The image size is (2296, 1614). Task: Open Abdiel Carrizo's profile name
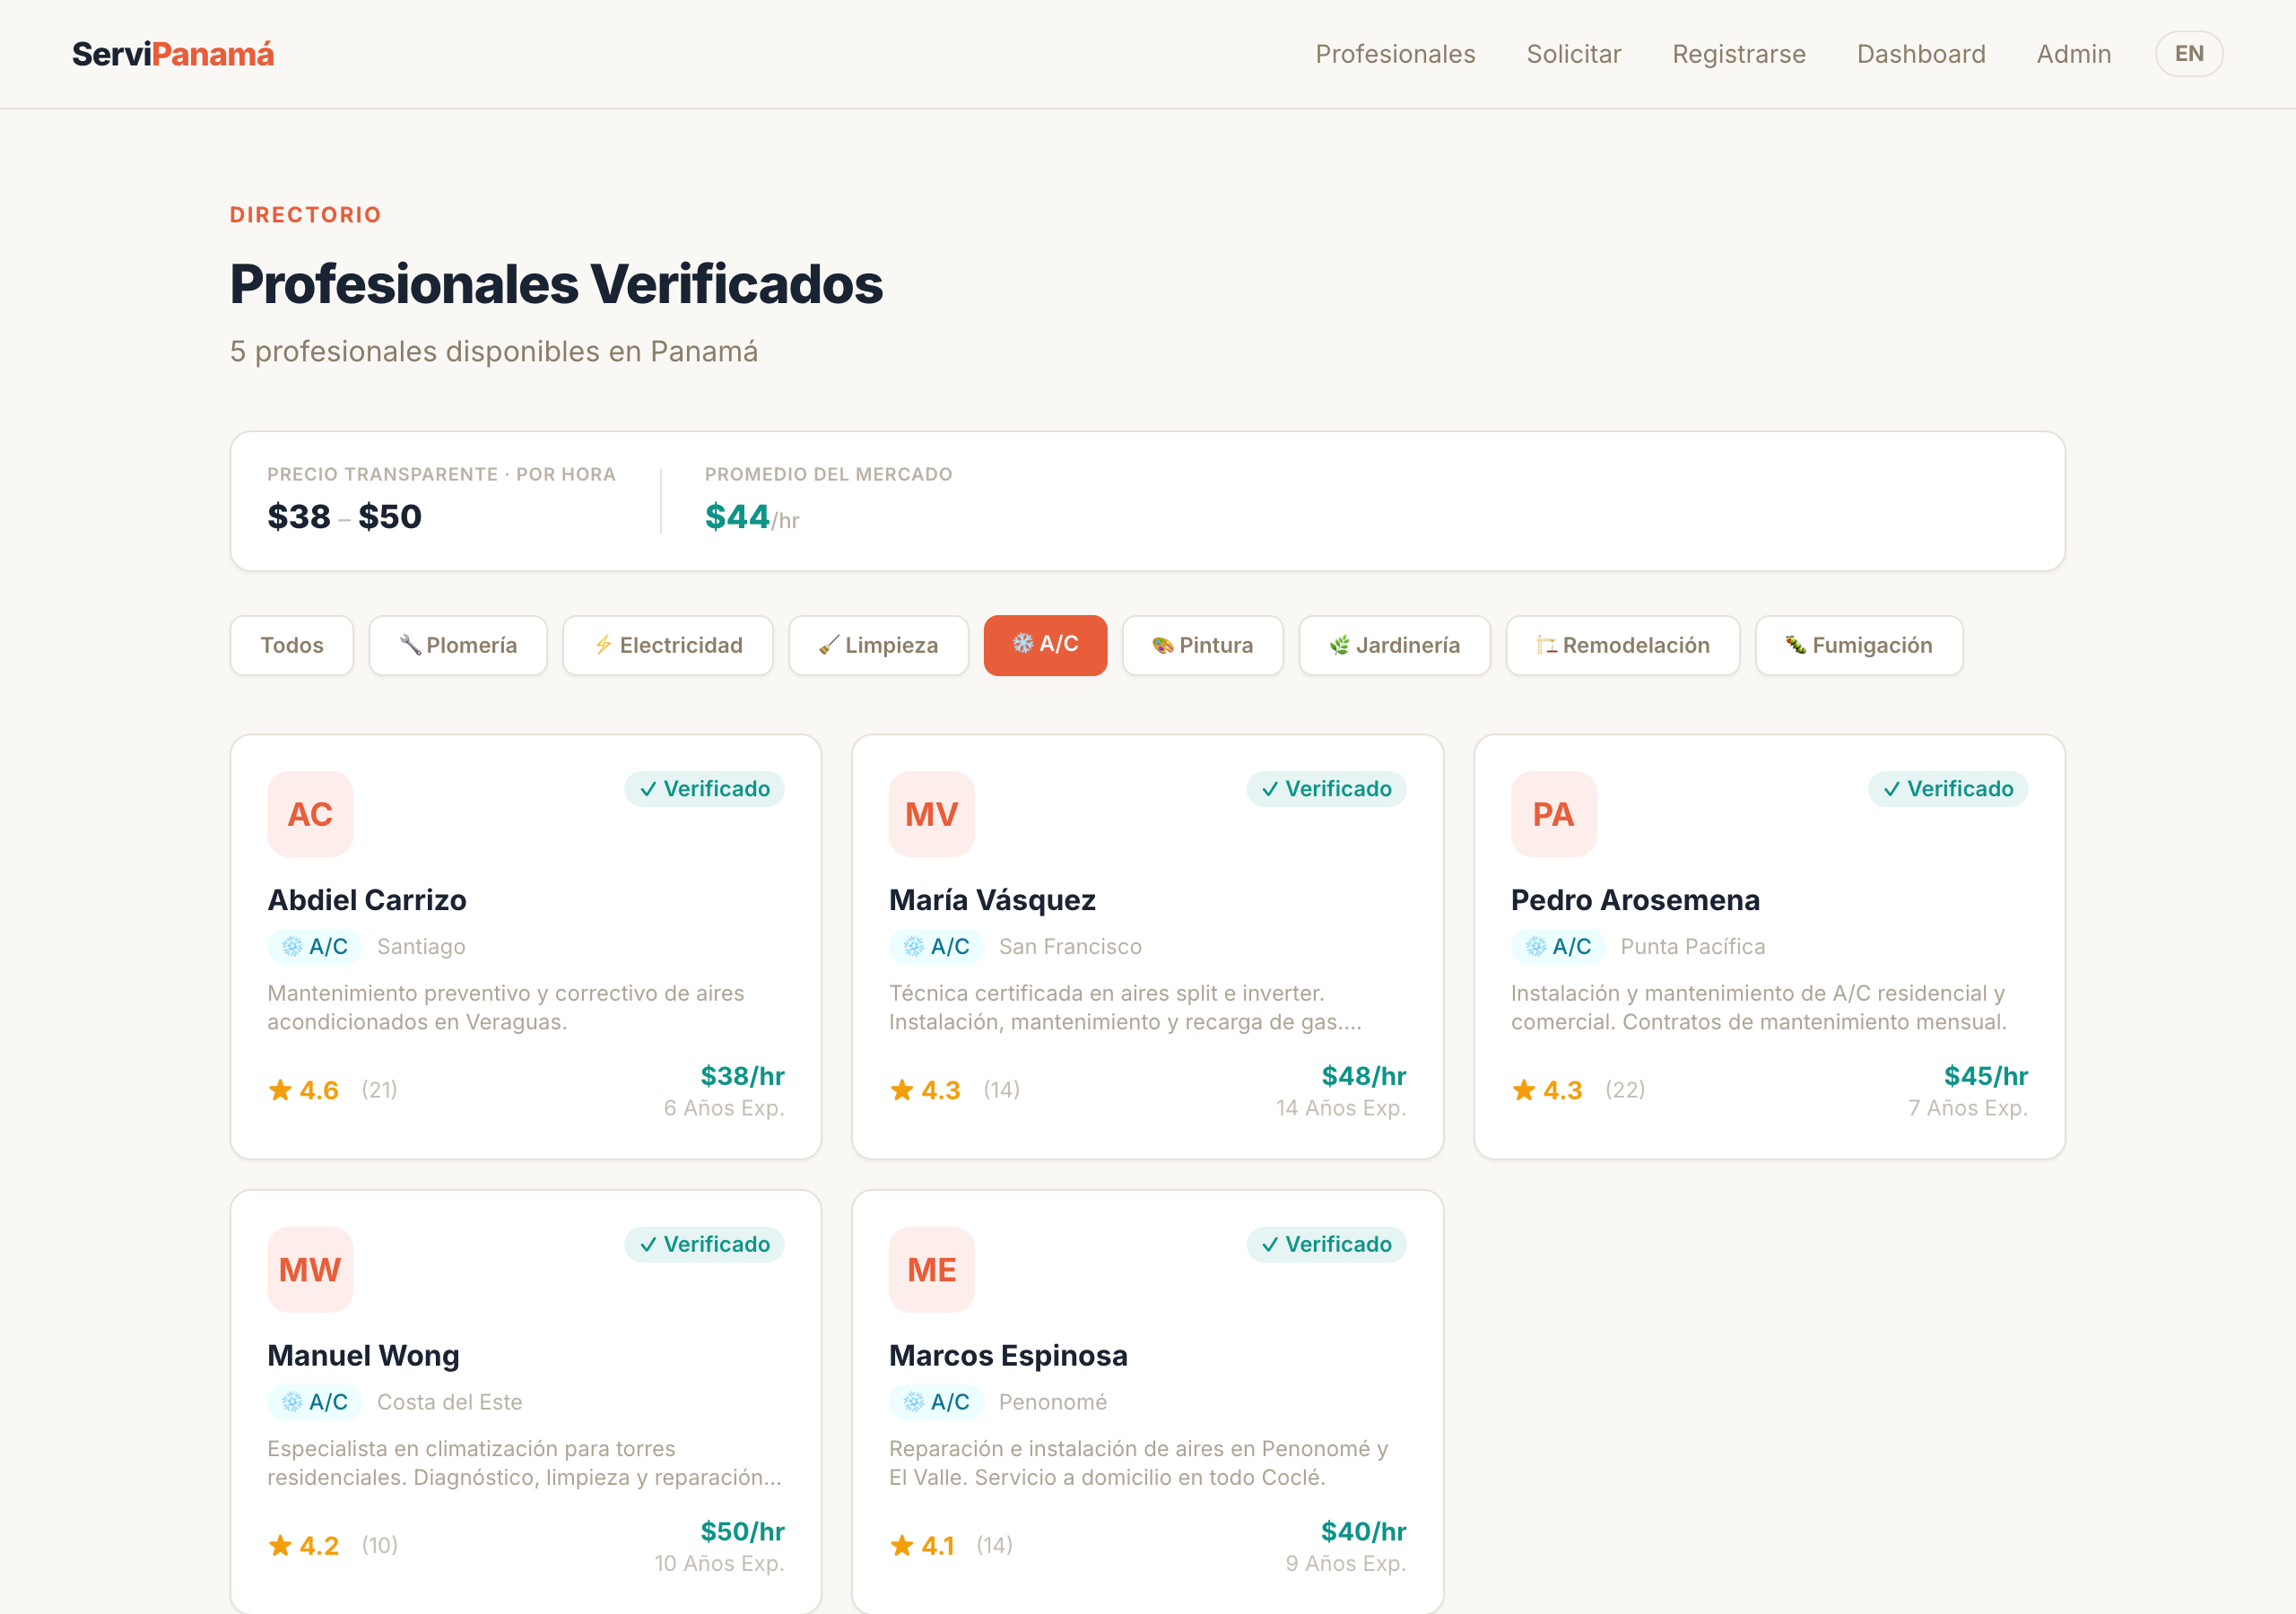[367, 900]
